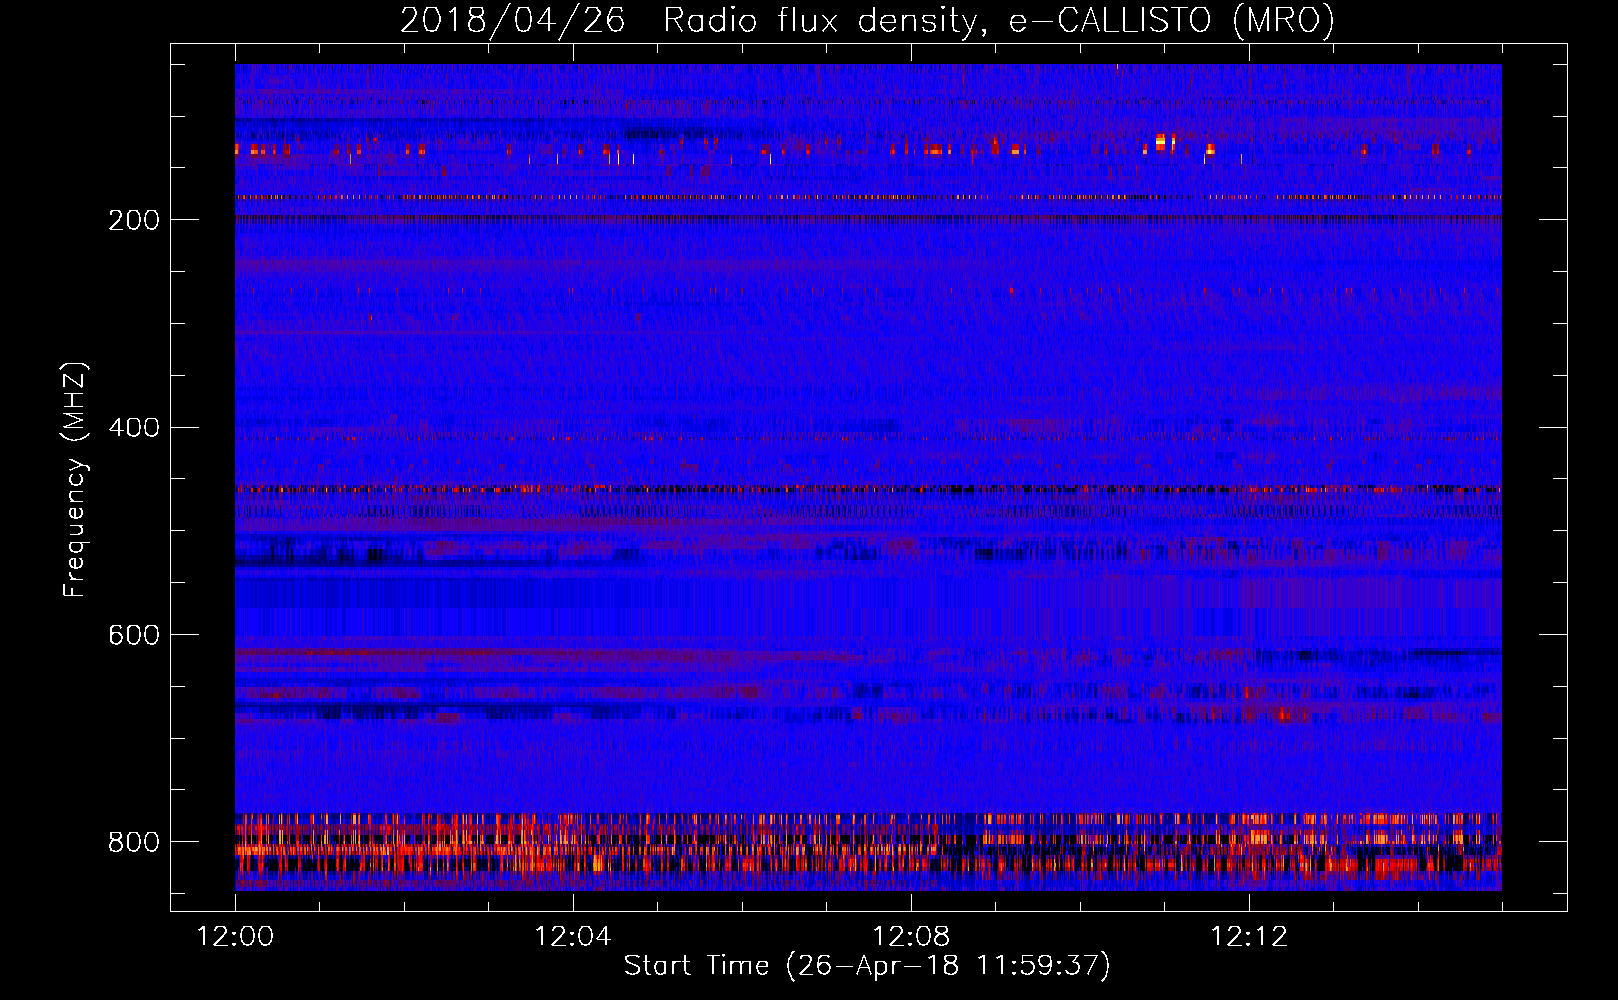The height and width of the screenshot is (1000, 1618).
Task: Click the 12:04 time tick label
Action: 573,936
